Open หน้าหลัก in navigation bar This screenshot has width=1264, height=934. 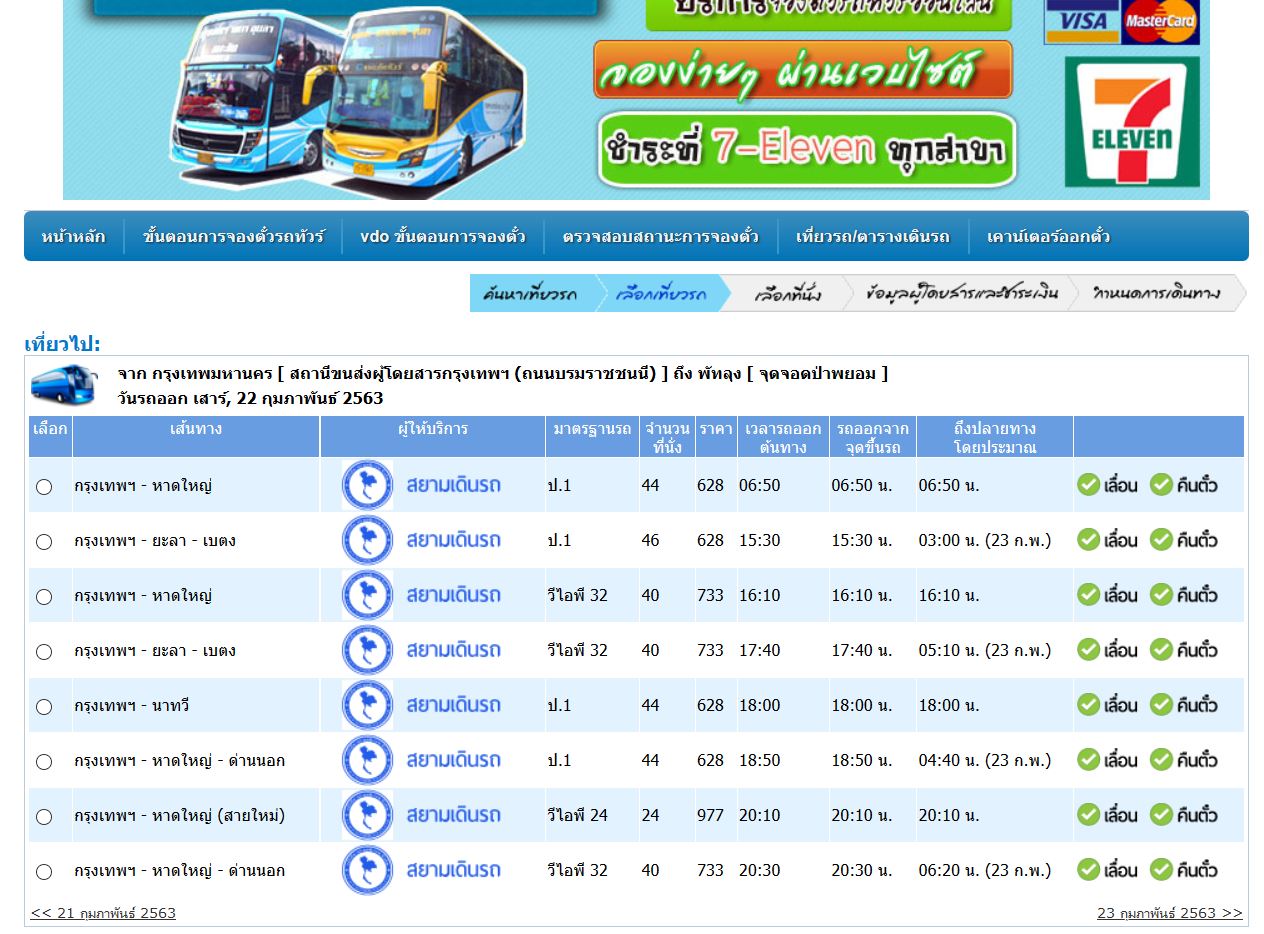coord(73,237)
